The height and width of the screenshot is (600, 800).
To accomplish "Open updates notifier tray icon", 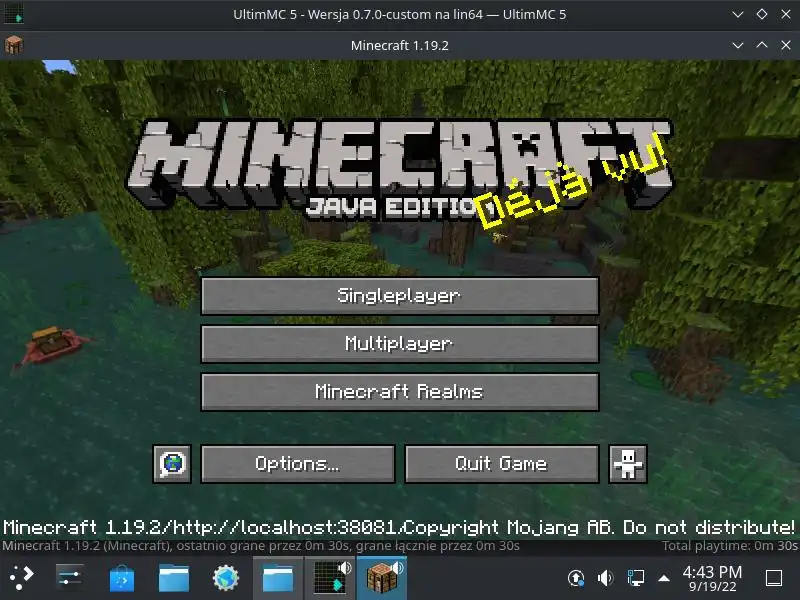I will point(576,578).
